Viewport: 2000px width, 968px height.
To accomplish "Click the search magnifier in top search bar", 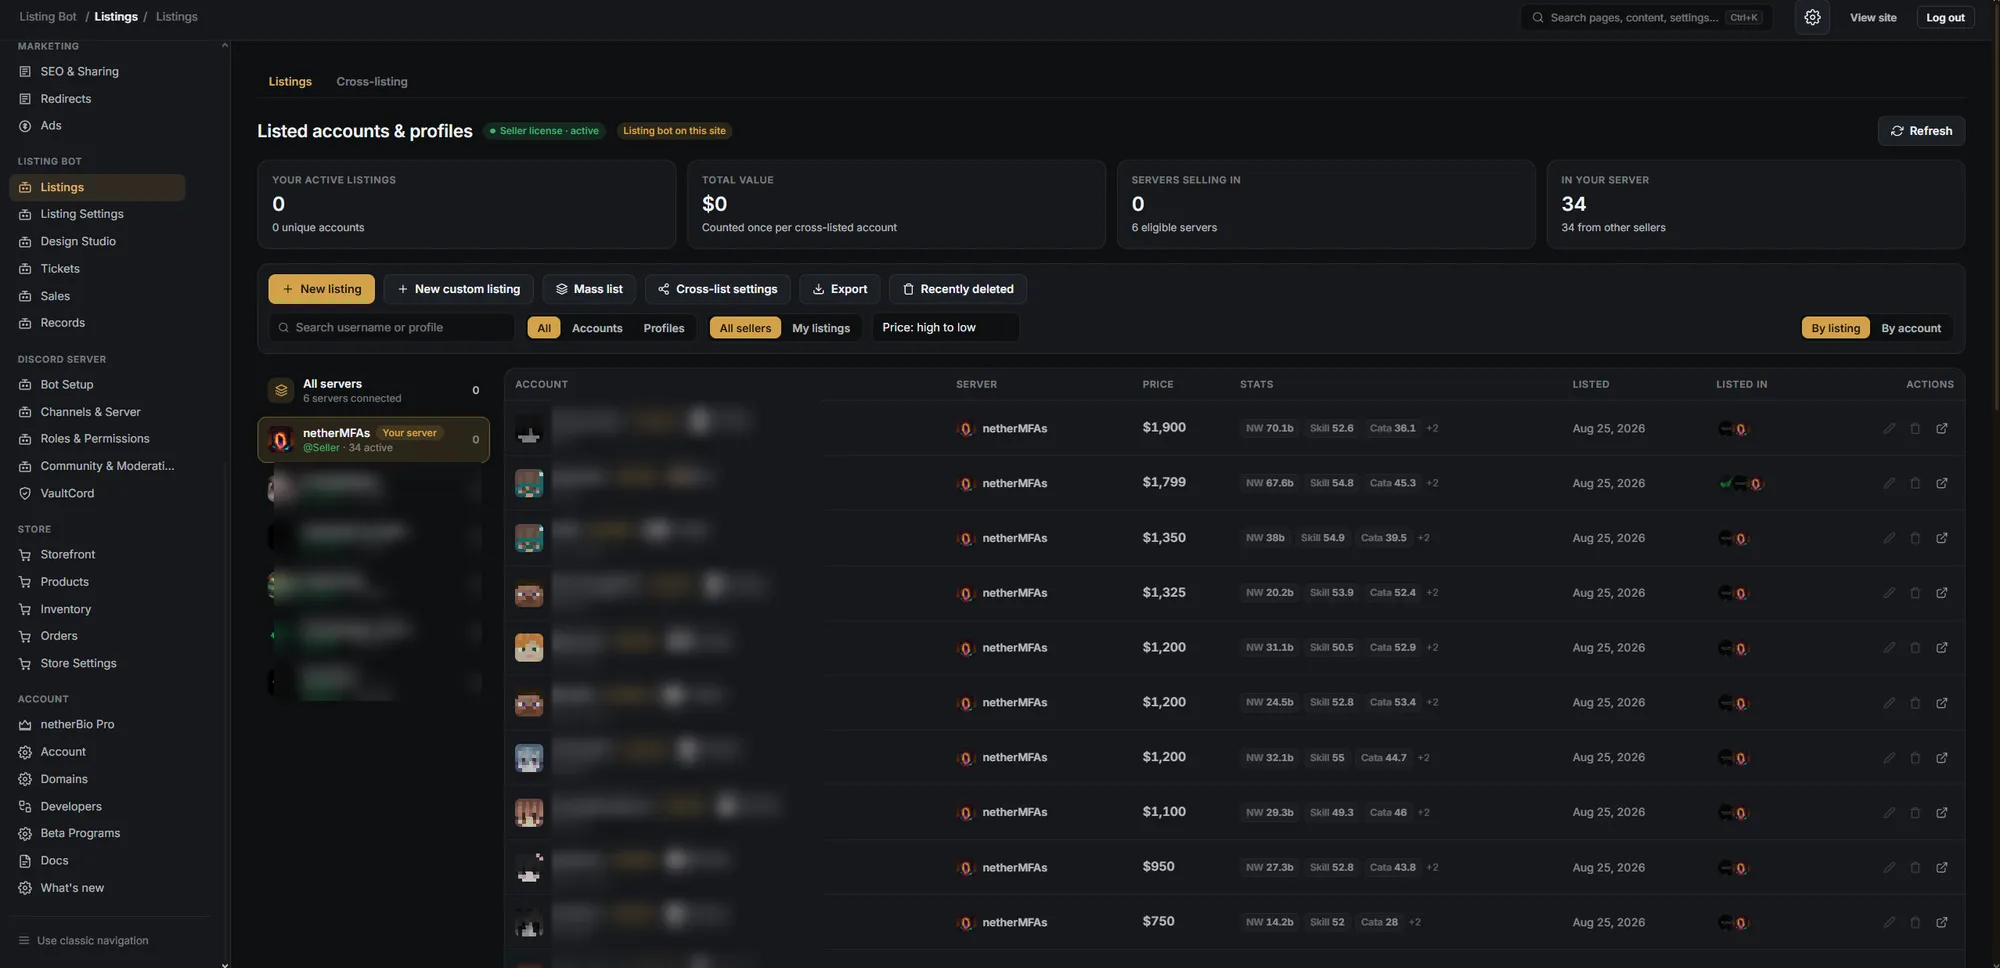I will coord(1538,17).
